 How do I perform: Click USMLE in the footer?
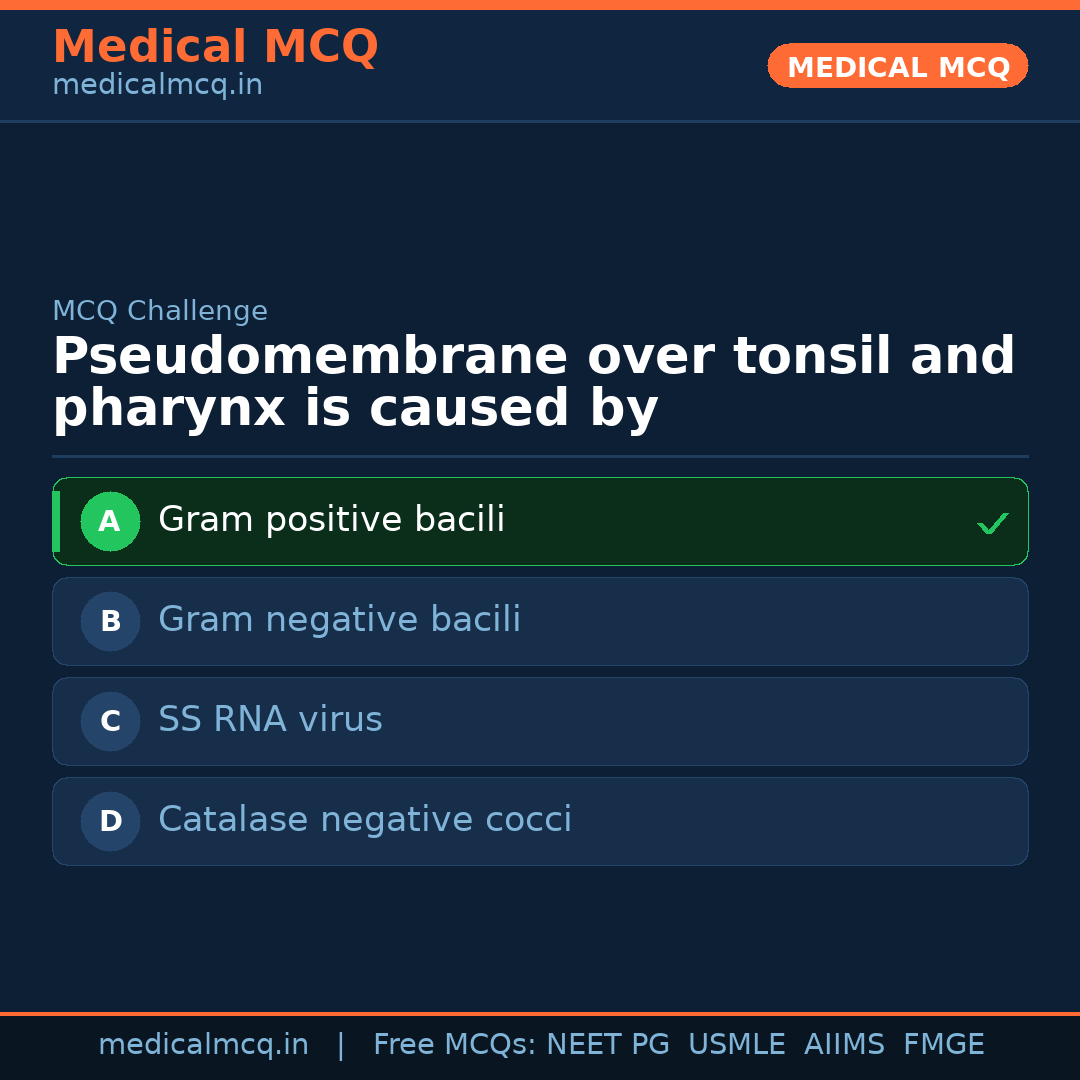[x=736, y=1045]
